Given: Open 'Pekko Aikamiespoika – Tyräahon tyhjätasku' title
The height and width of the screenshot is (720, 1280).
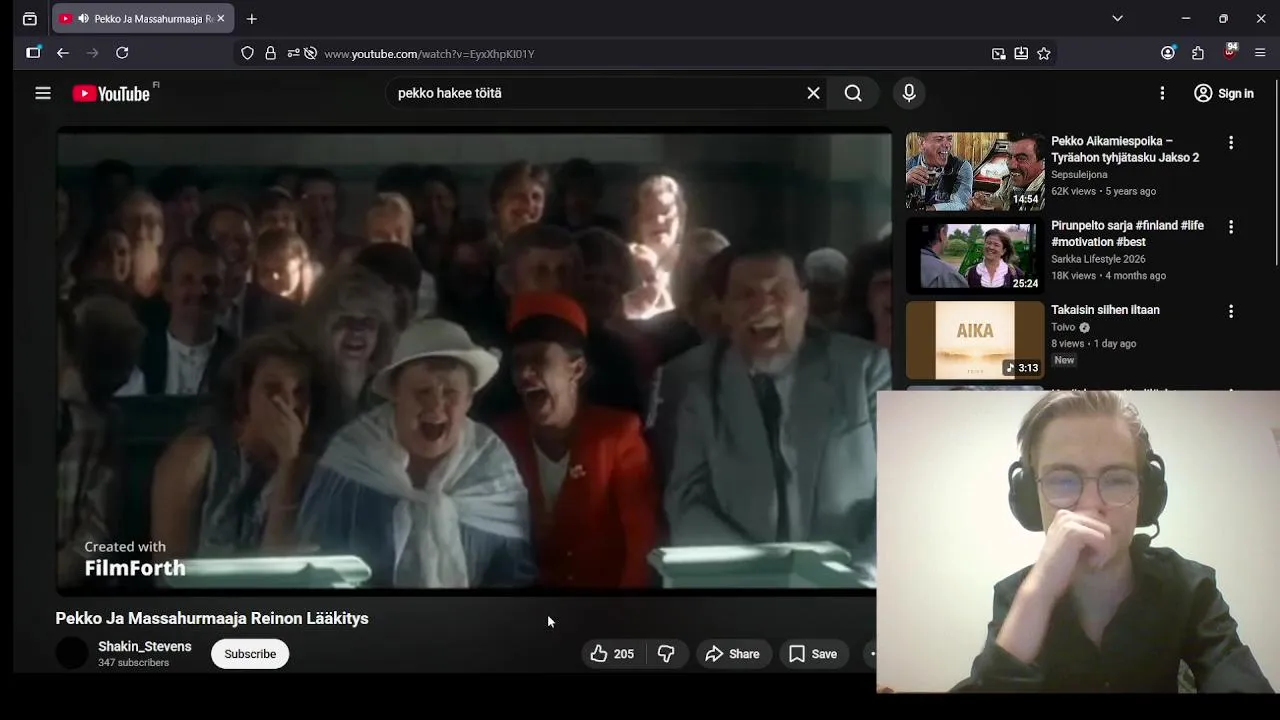Looking at the screenshot, I should tap(1125, 149).
